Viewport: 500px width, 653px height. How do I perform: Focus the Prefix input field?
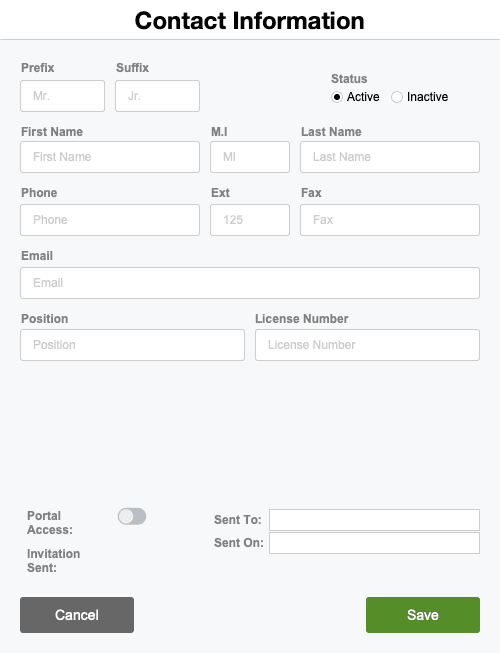click(x=62, y=96)
